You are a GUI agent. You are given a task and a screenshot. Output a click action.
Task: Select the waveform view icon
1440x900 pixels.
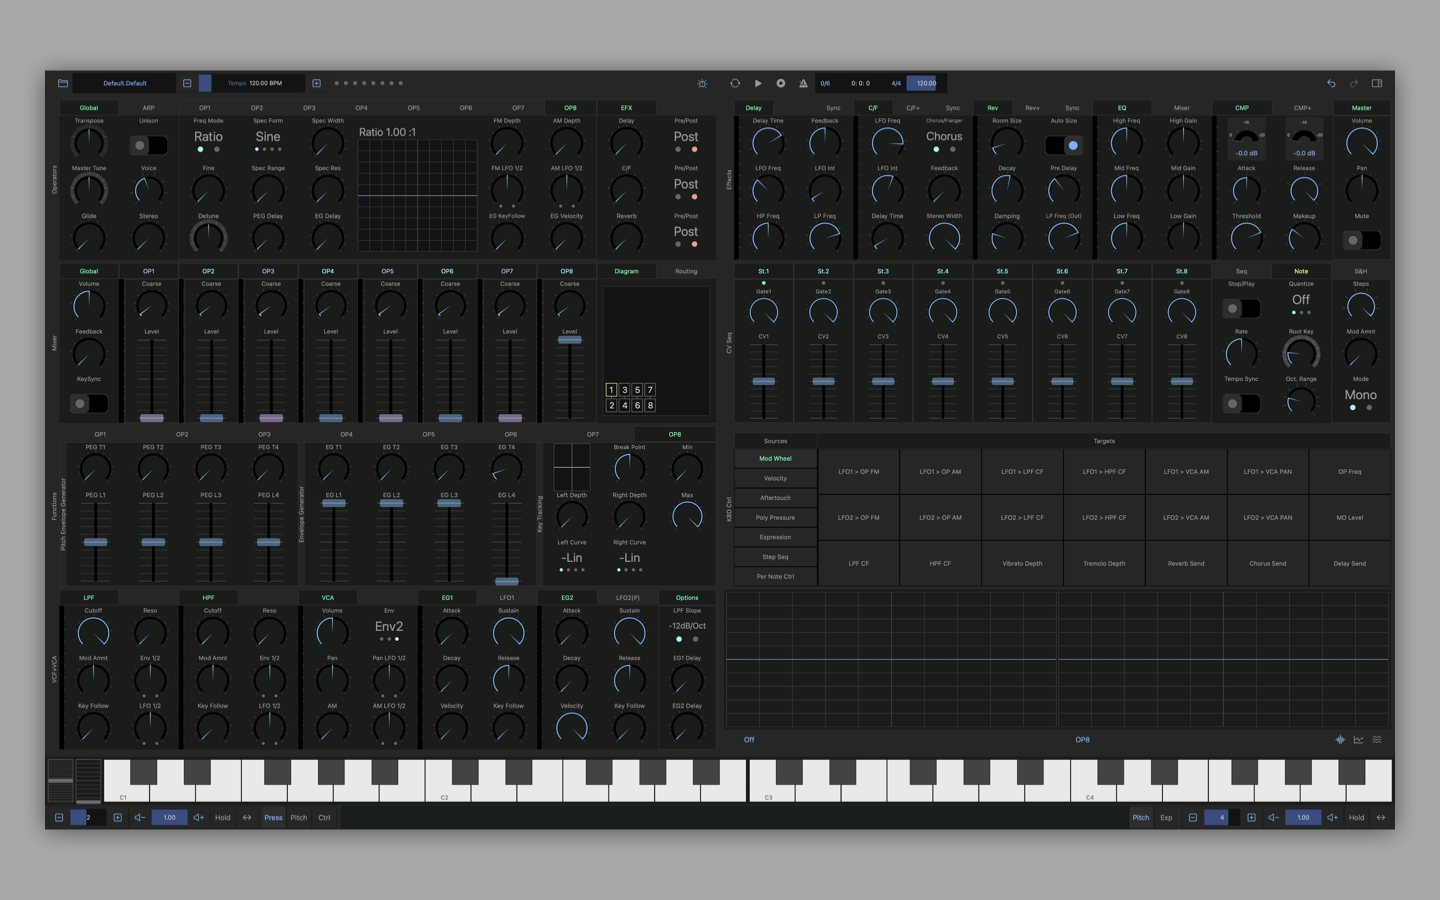(1340, 740)
